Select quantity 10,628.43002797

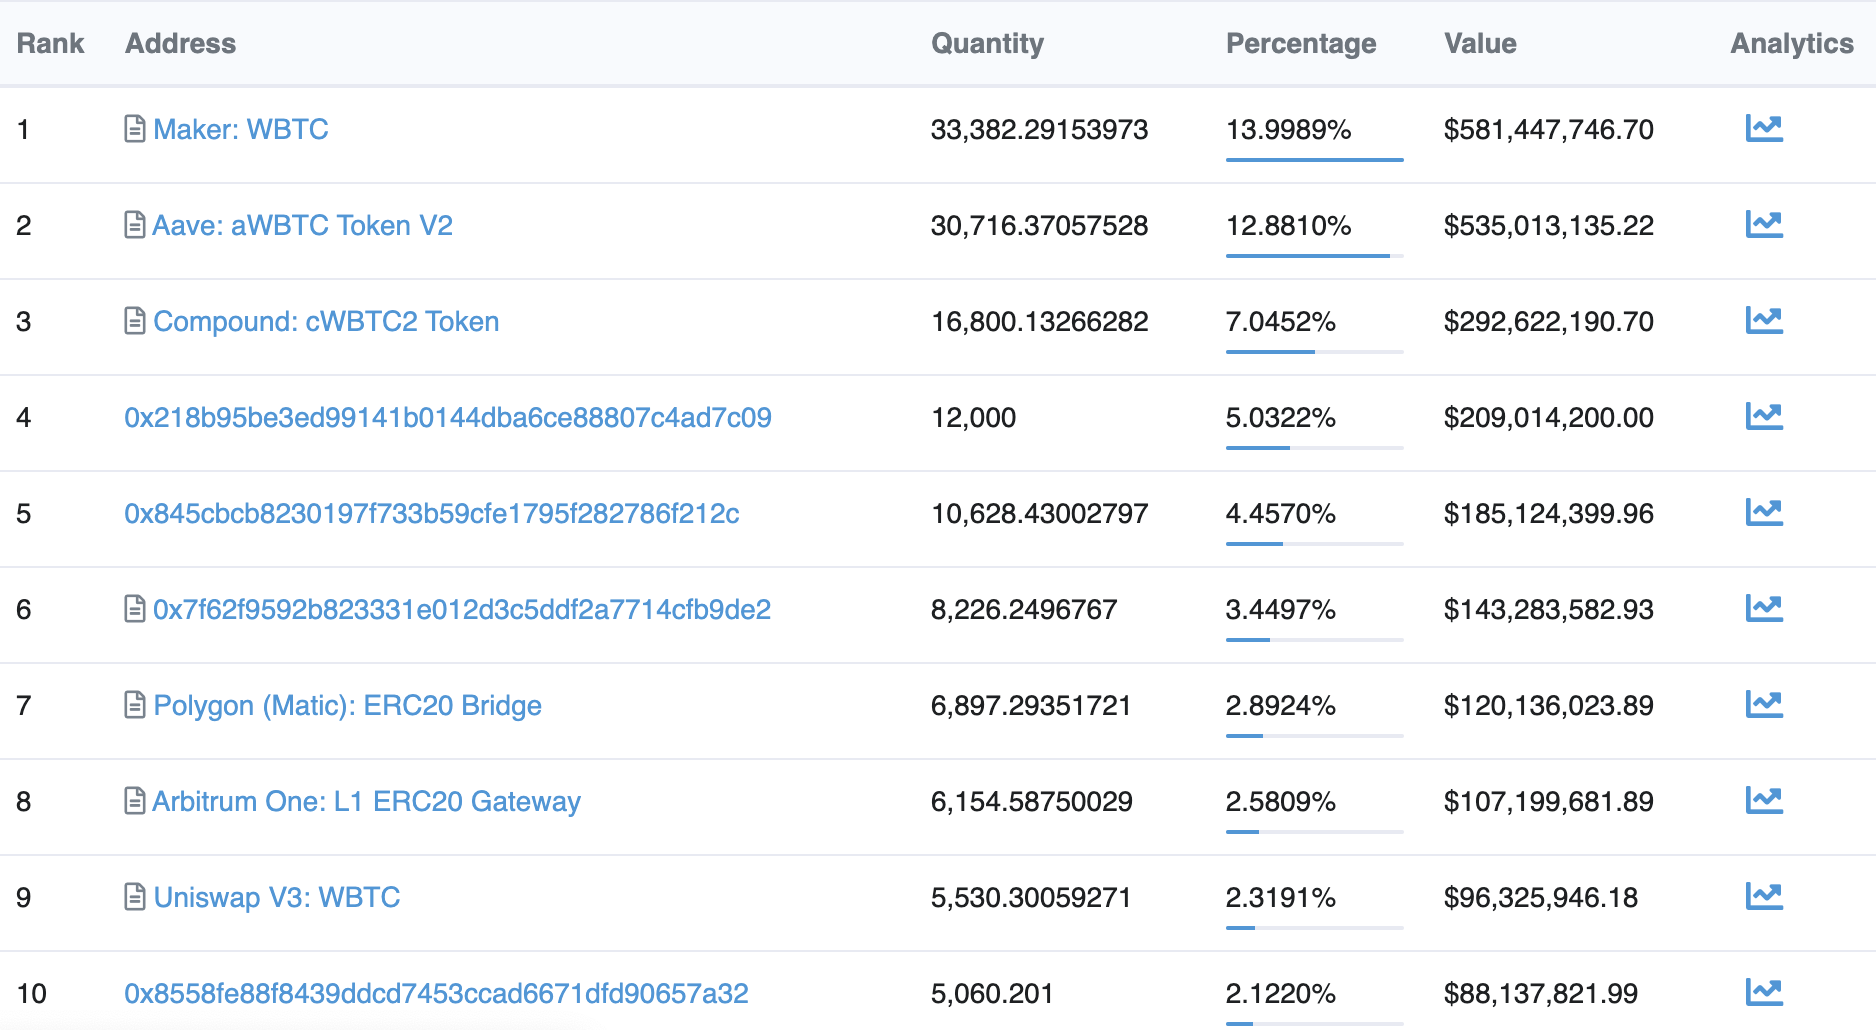[x=1039, y=513]
